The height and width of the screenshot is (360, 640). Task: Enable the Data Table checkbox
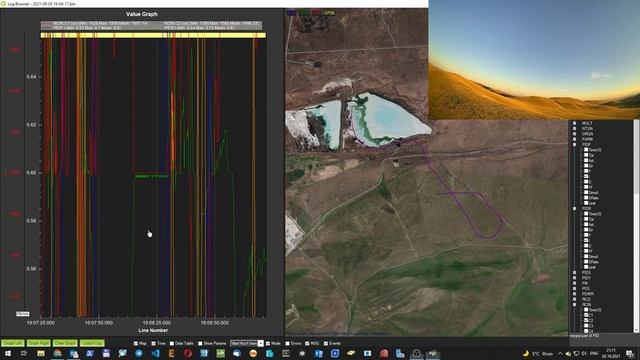coord(172,344)
